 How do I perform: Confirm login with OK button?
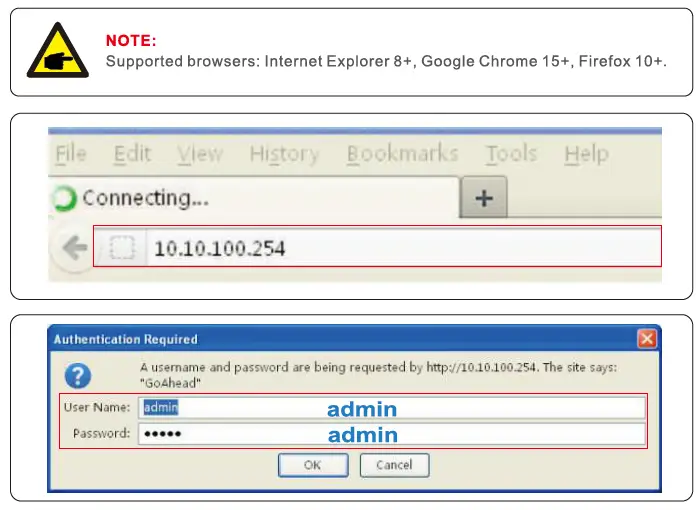pyautogui.click(x=313, y=465)
